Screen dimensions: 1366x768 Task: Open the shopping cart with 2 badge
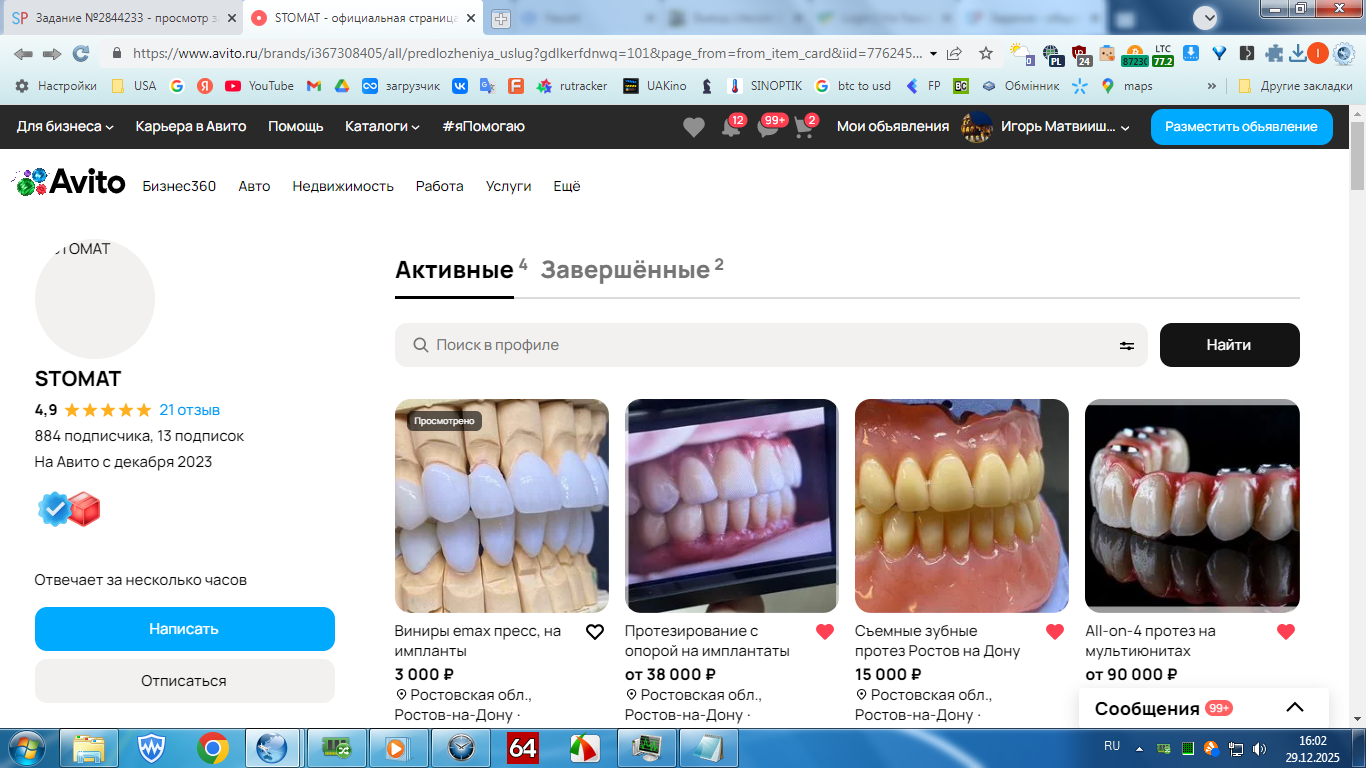[805, 127]
